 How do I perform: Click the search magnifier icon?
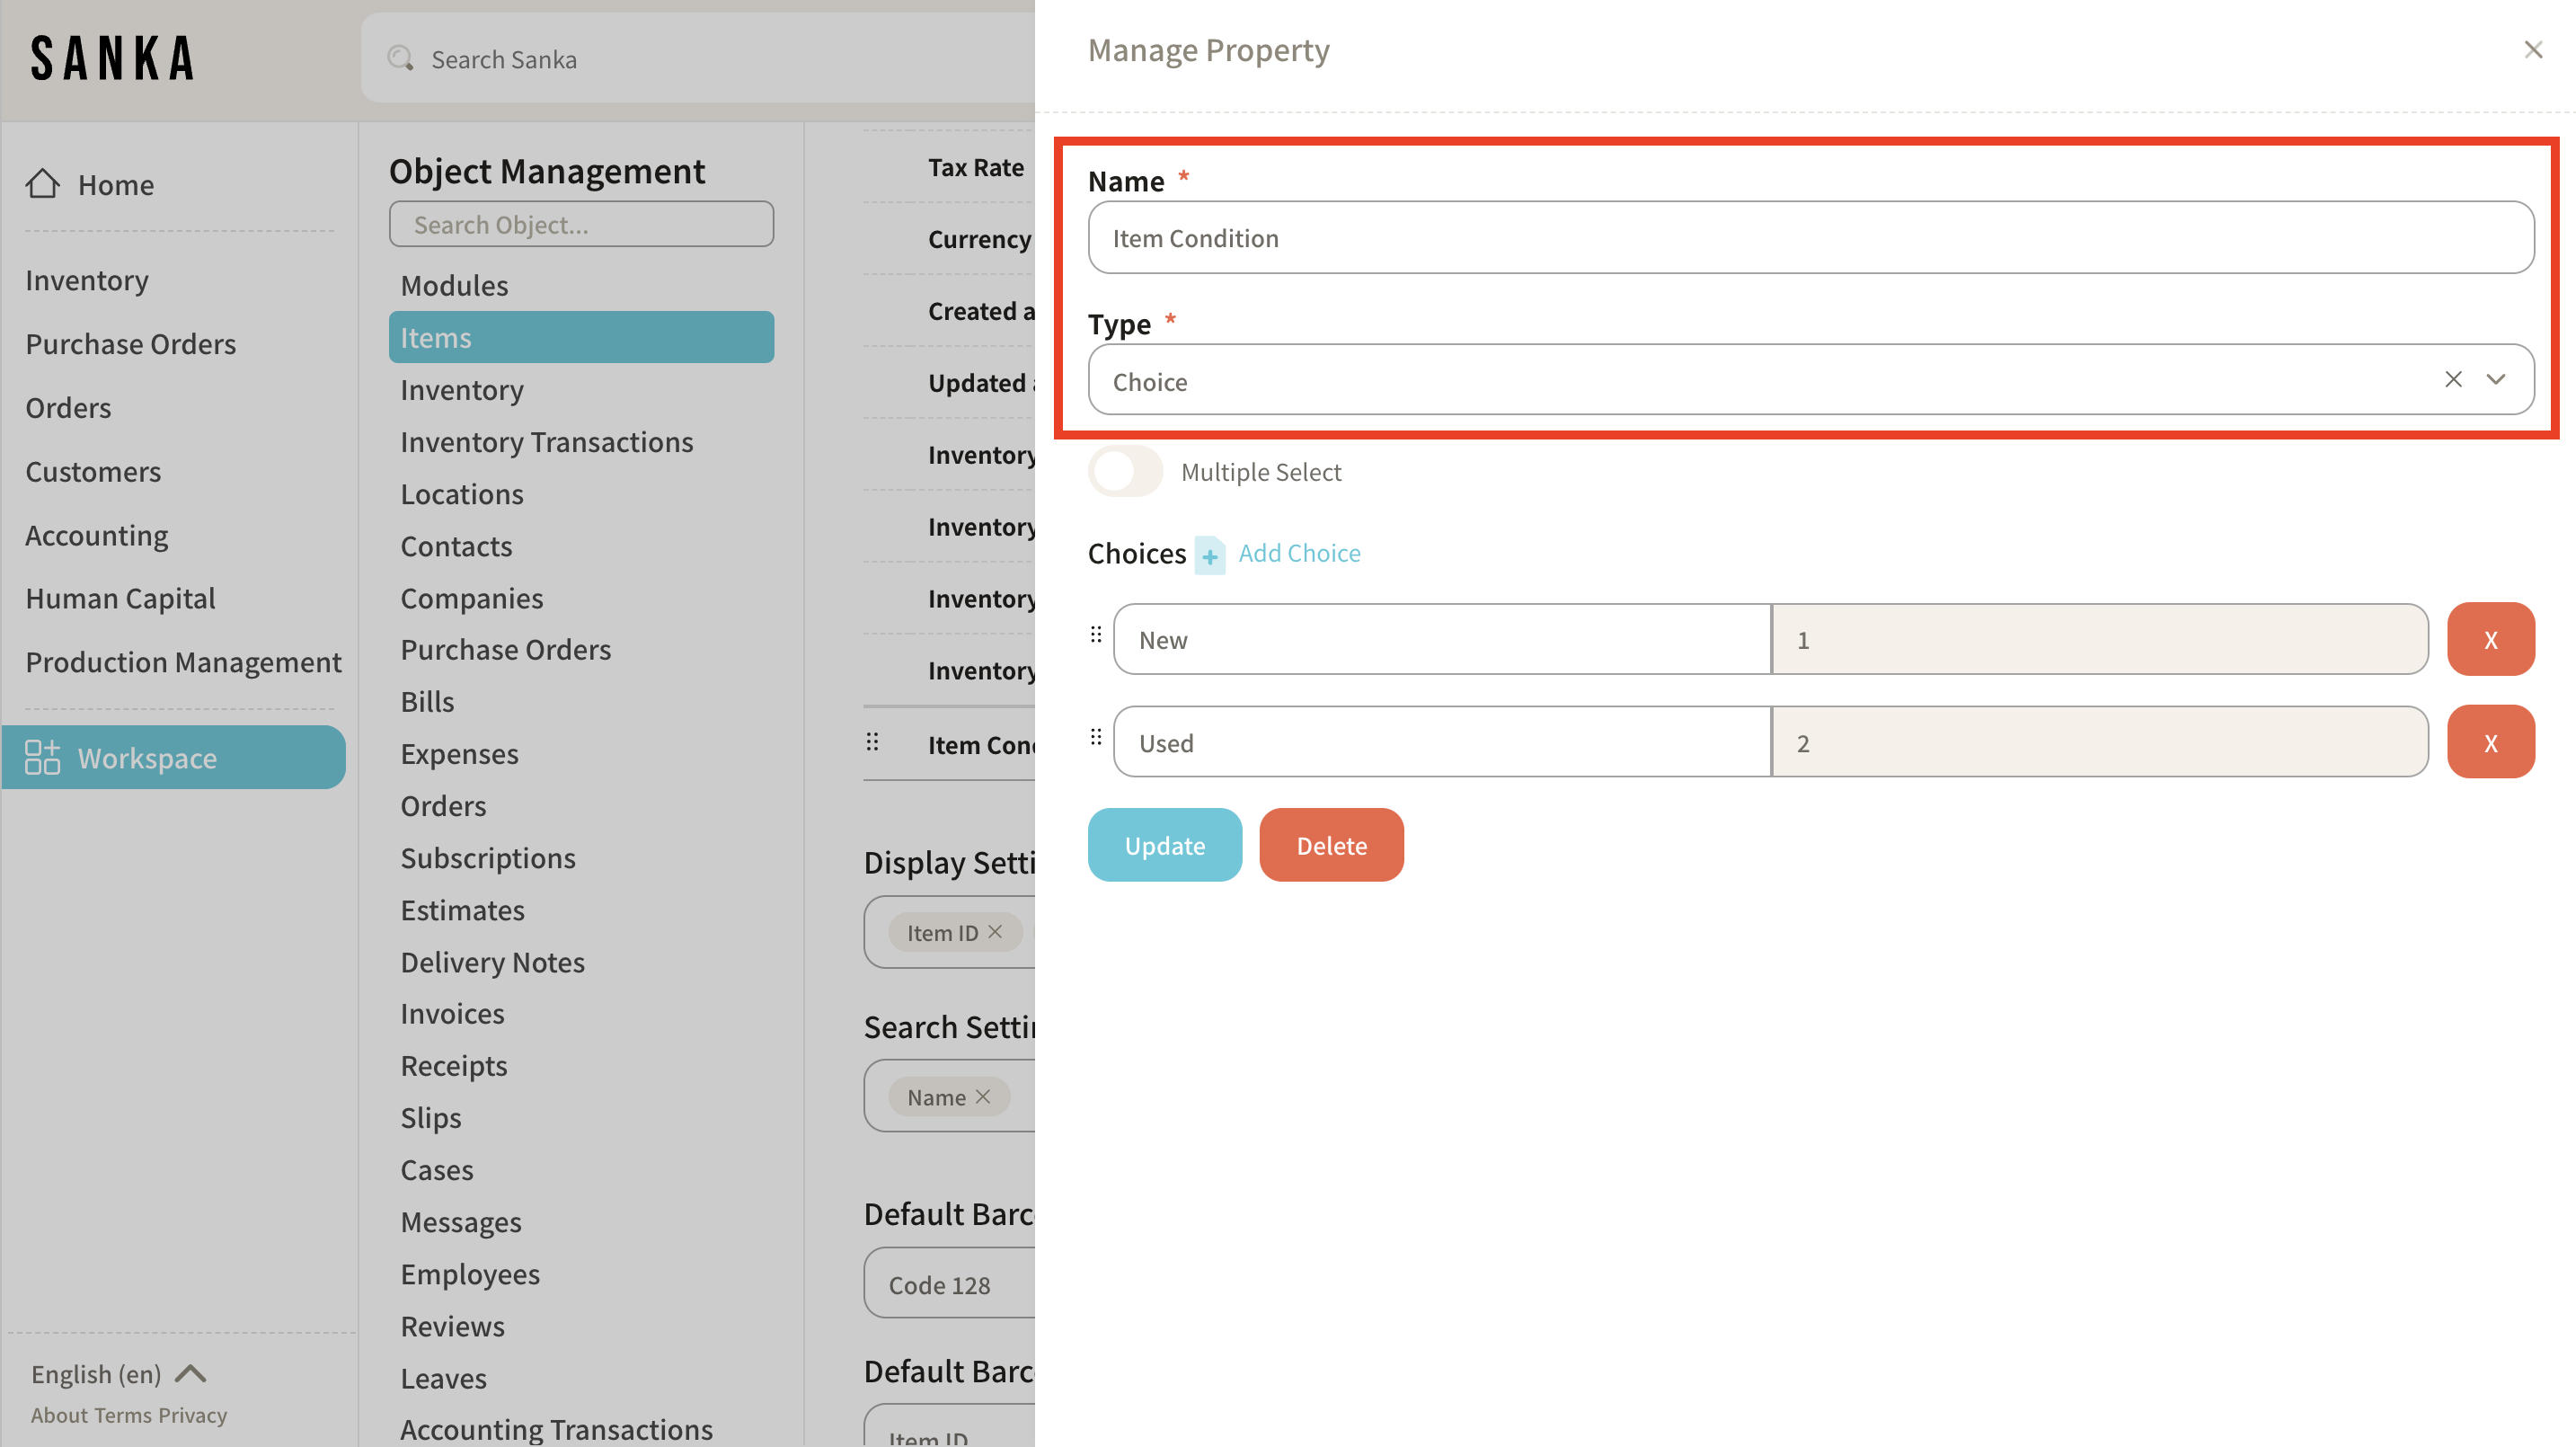pyautogui.click(x=400, y=58)
